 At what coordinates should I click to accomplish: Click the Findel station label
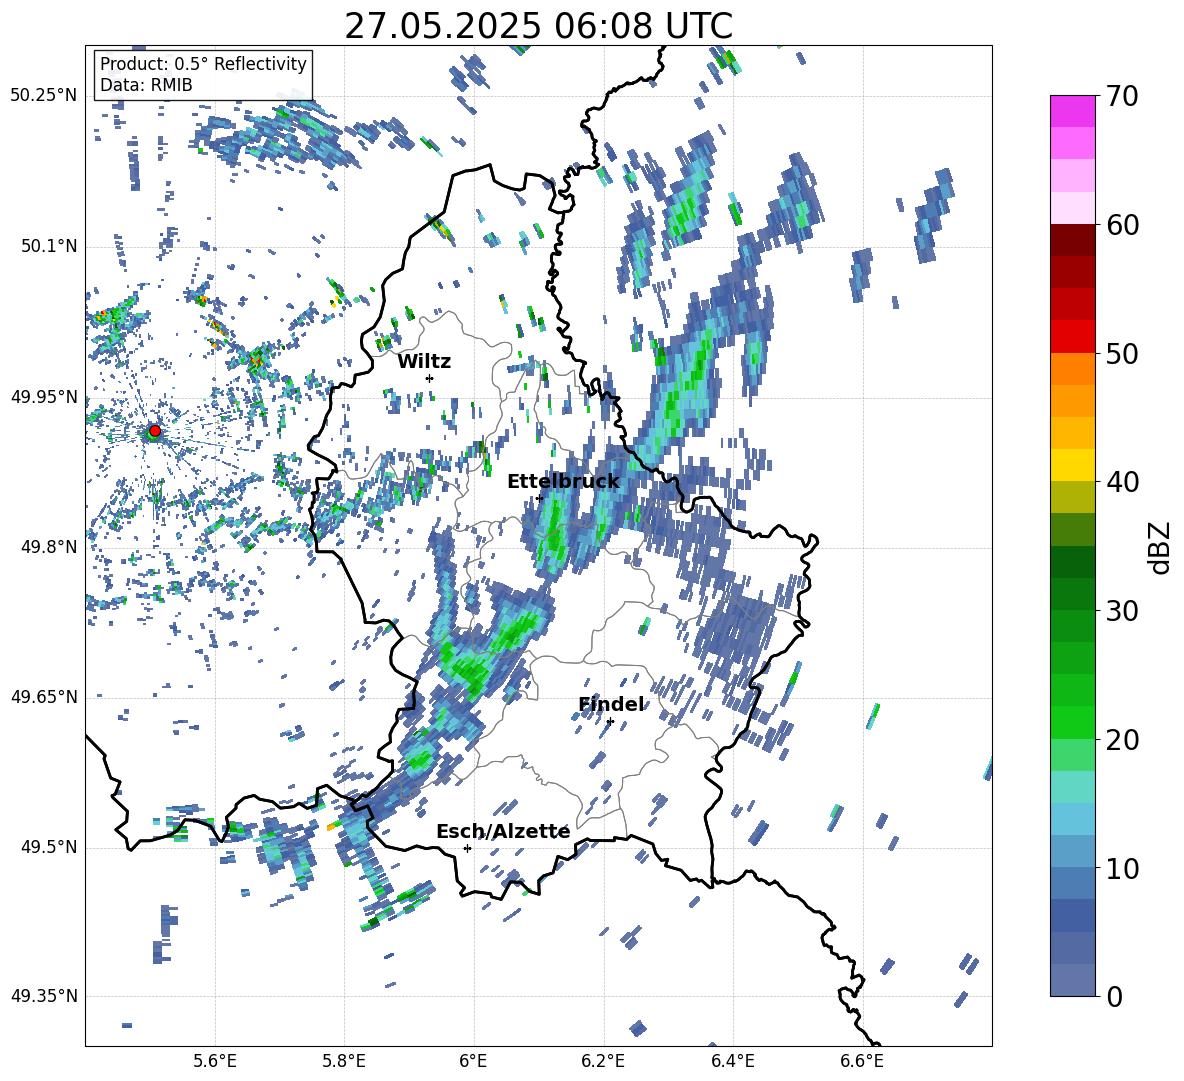click(612, 704)
